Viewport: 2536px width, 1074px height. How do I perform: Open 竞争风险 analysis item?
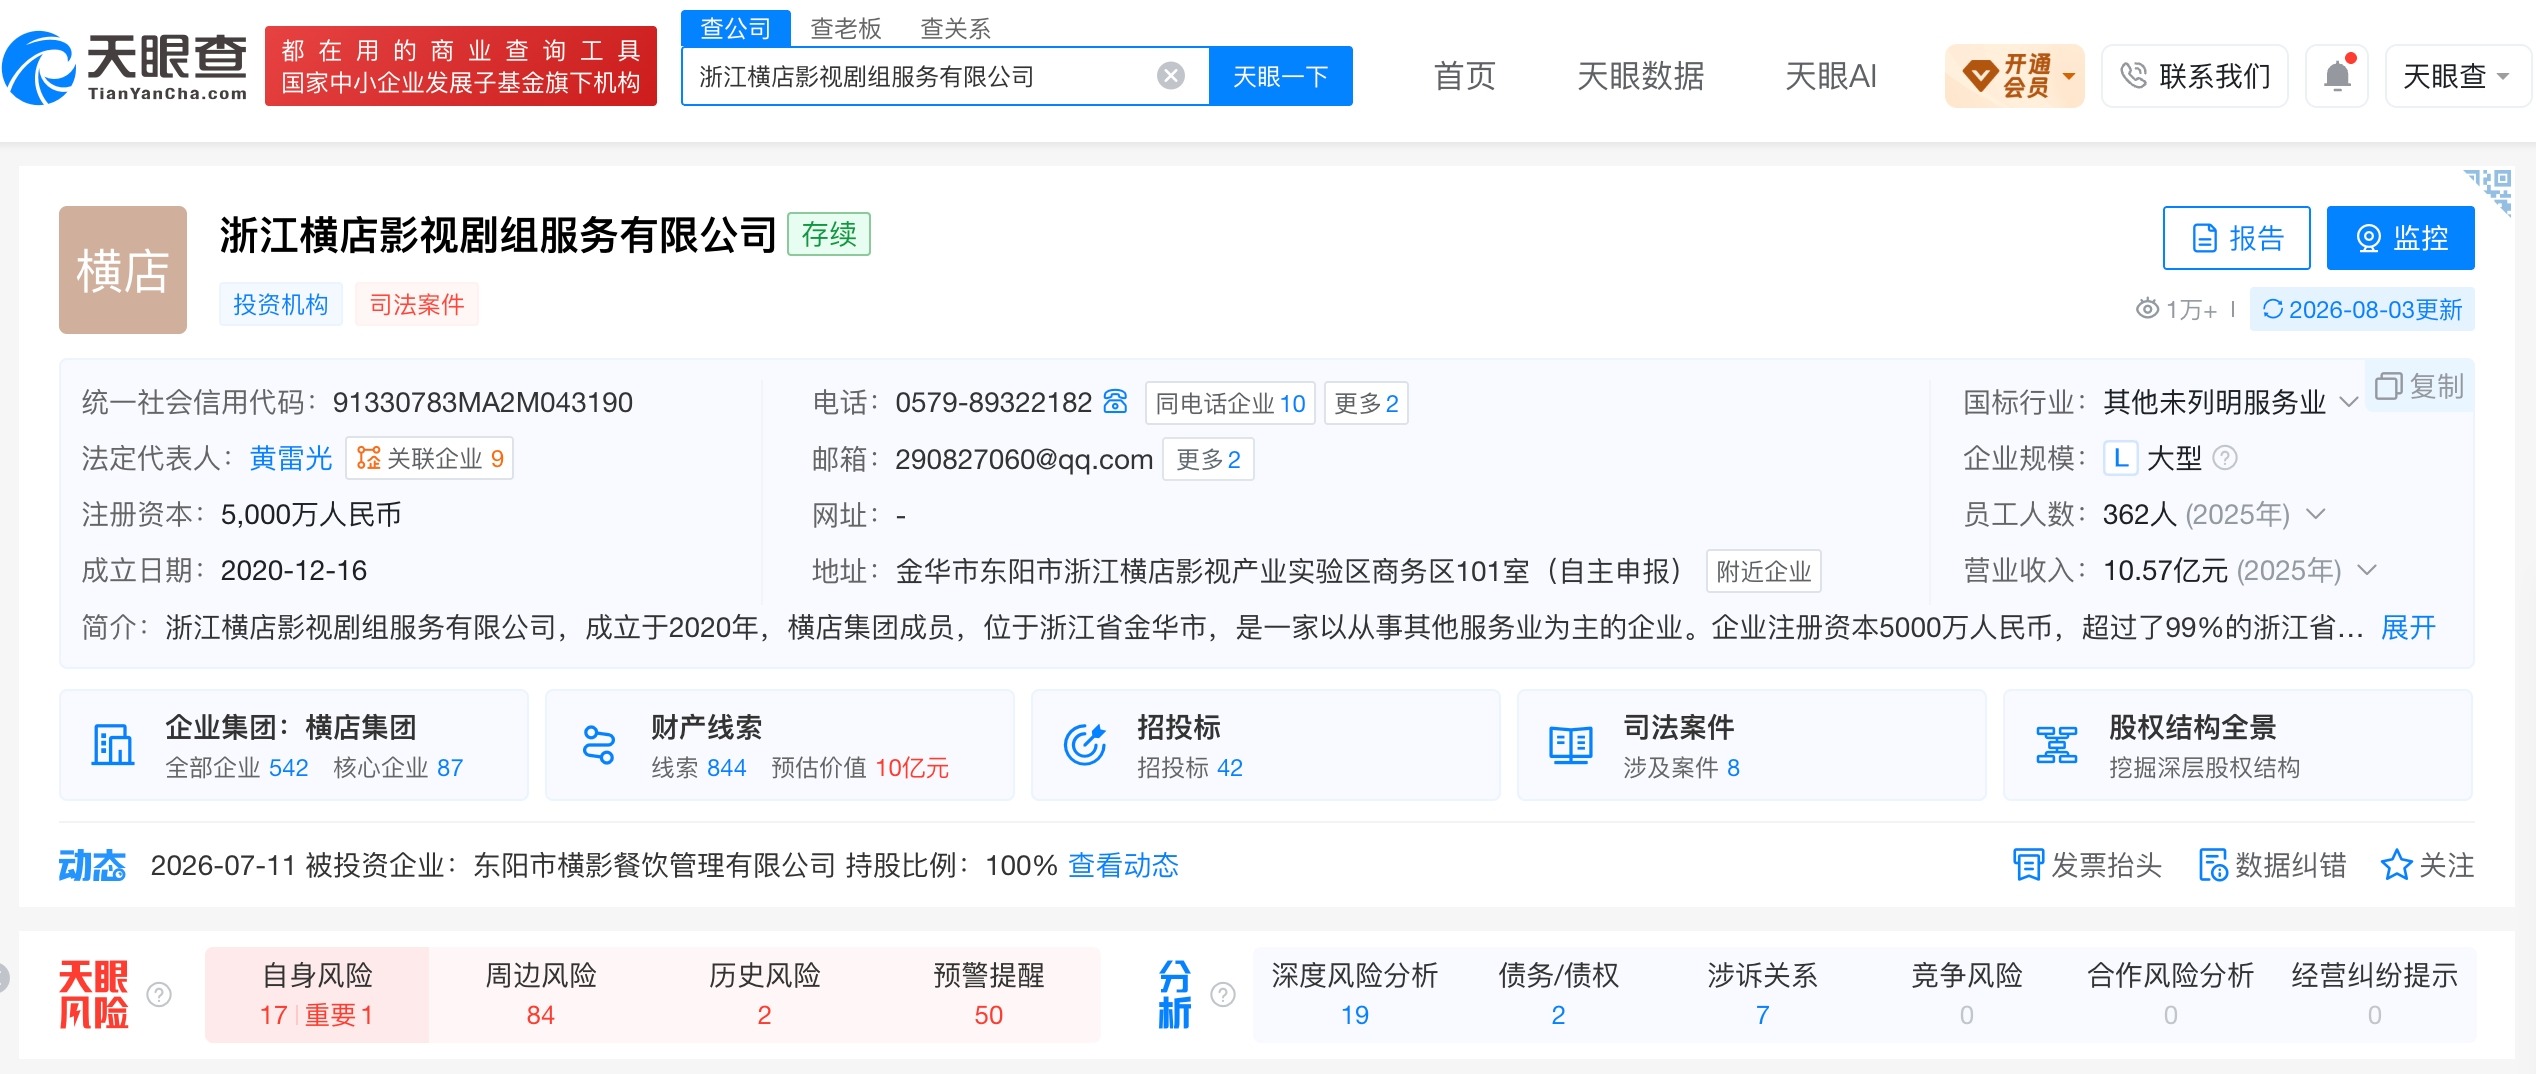click(x=1967, y=994)
